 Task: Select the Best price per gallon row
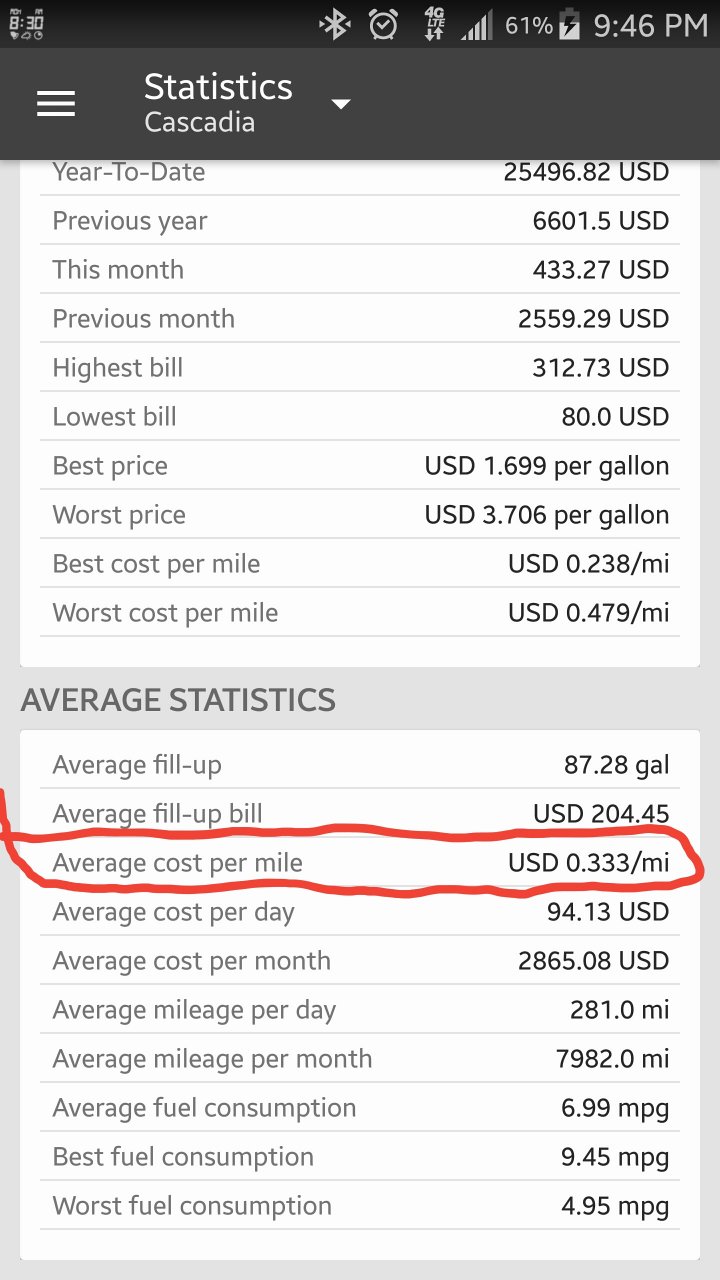pos(360,466)
